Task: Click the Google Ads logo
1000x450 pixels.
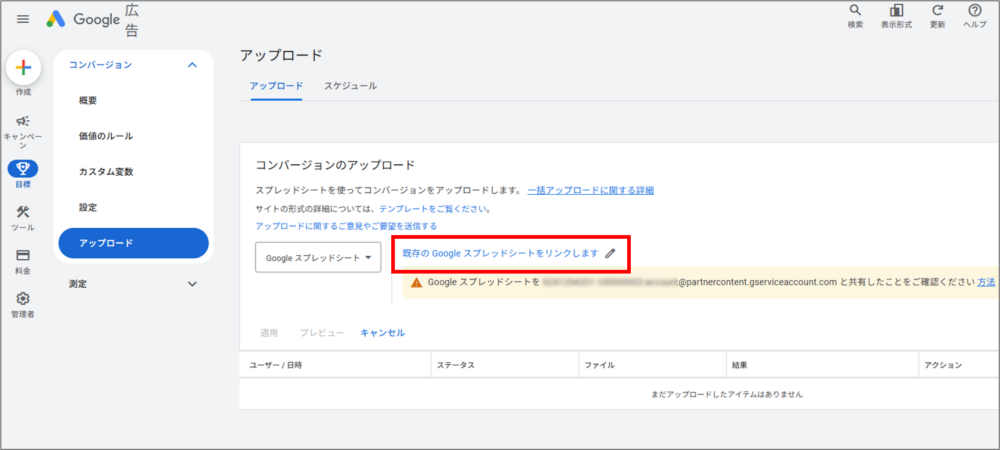Action: click(56, 19)
